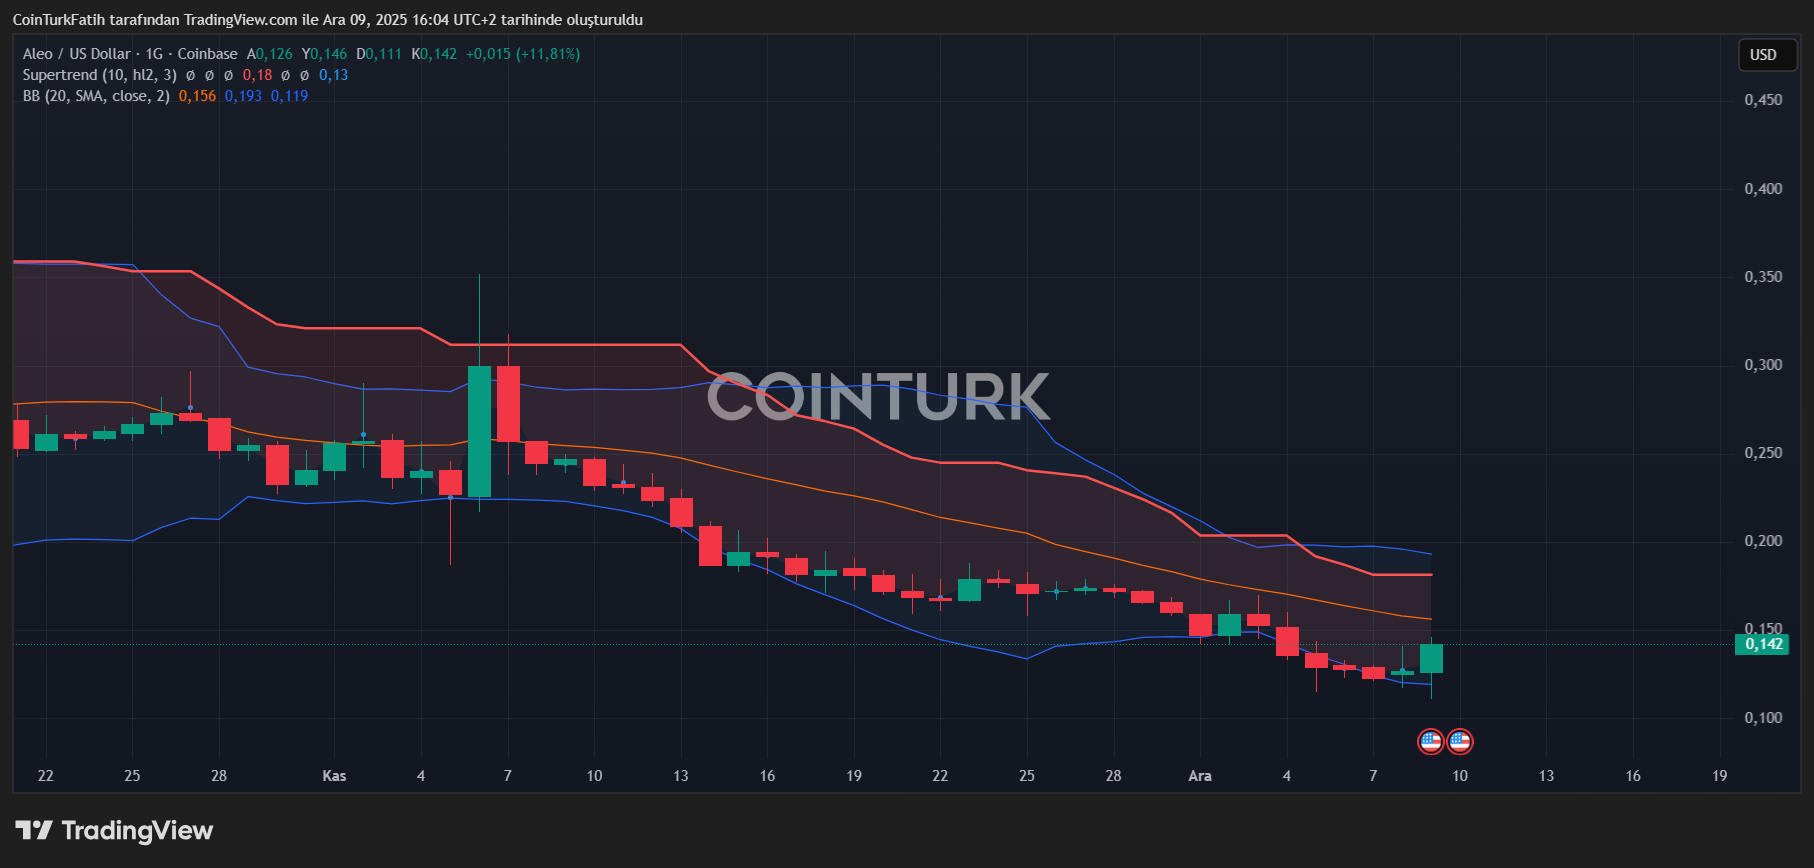Click the right US flag economic event icon
Image resolution: width=1814 pixels, height=868 pixels.
coord(1460,741)
